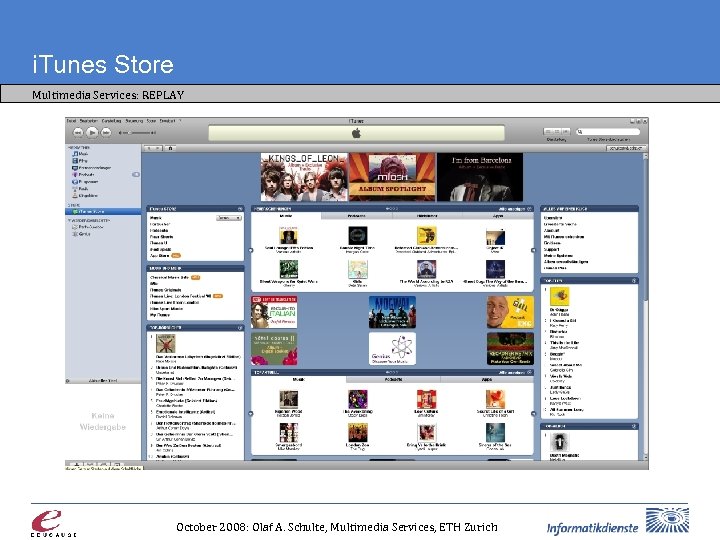Click the iTunes search field
The height and width of the screenshot is (540, 720).
point(608,132)
